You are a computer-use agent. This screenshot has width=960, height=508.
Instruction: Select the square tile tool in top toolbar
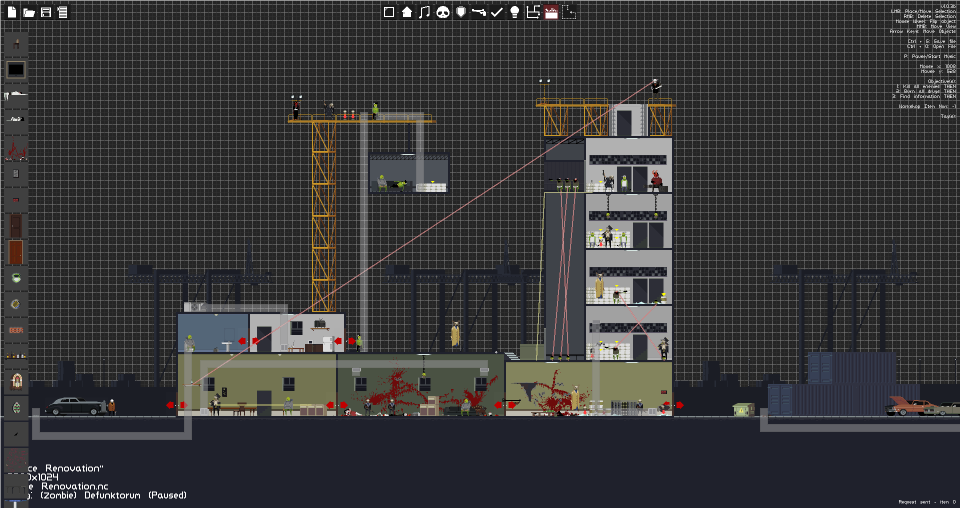[x=388, y=12]
